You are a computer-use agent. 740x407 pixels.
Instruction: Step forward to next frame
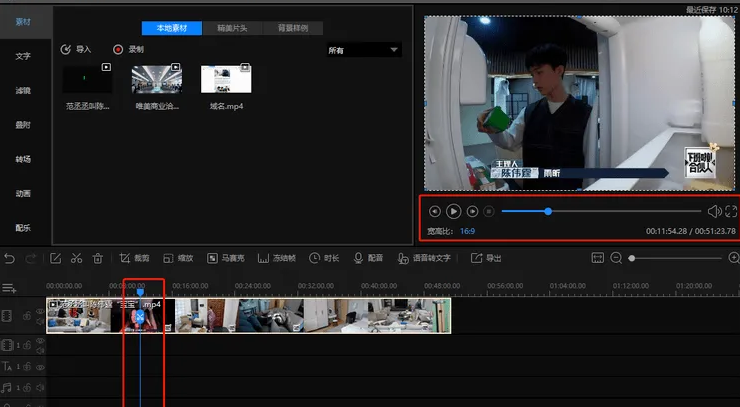[x=472, y=212]
